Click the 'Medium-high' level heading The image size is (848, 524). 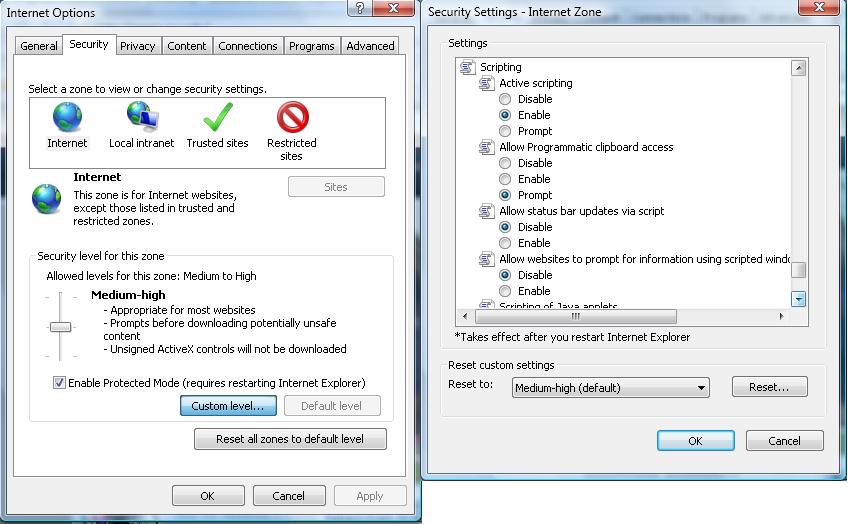[128, 295]
